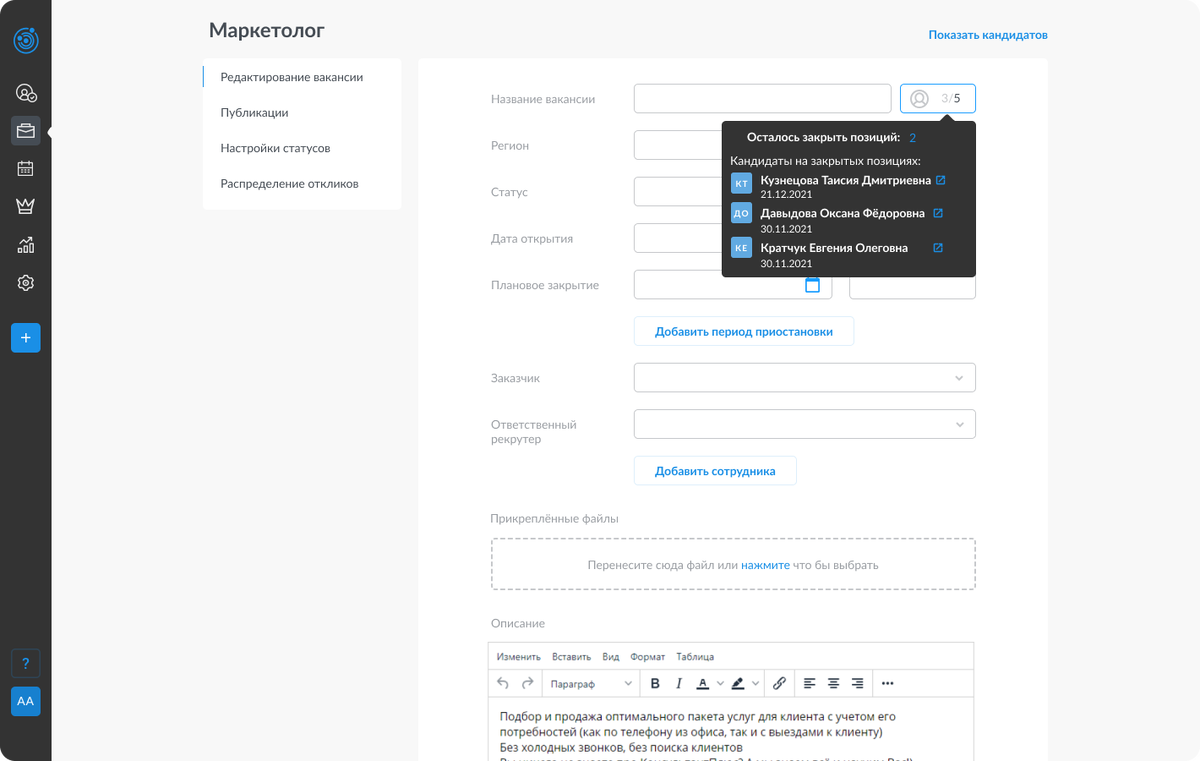Click into the description editor text area
Screen dimensions: 1200x761
(731, 730)
